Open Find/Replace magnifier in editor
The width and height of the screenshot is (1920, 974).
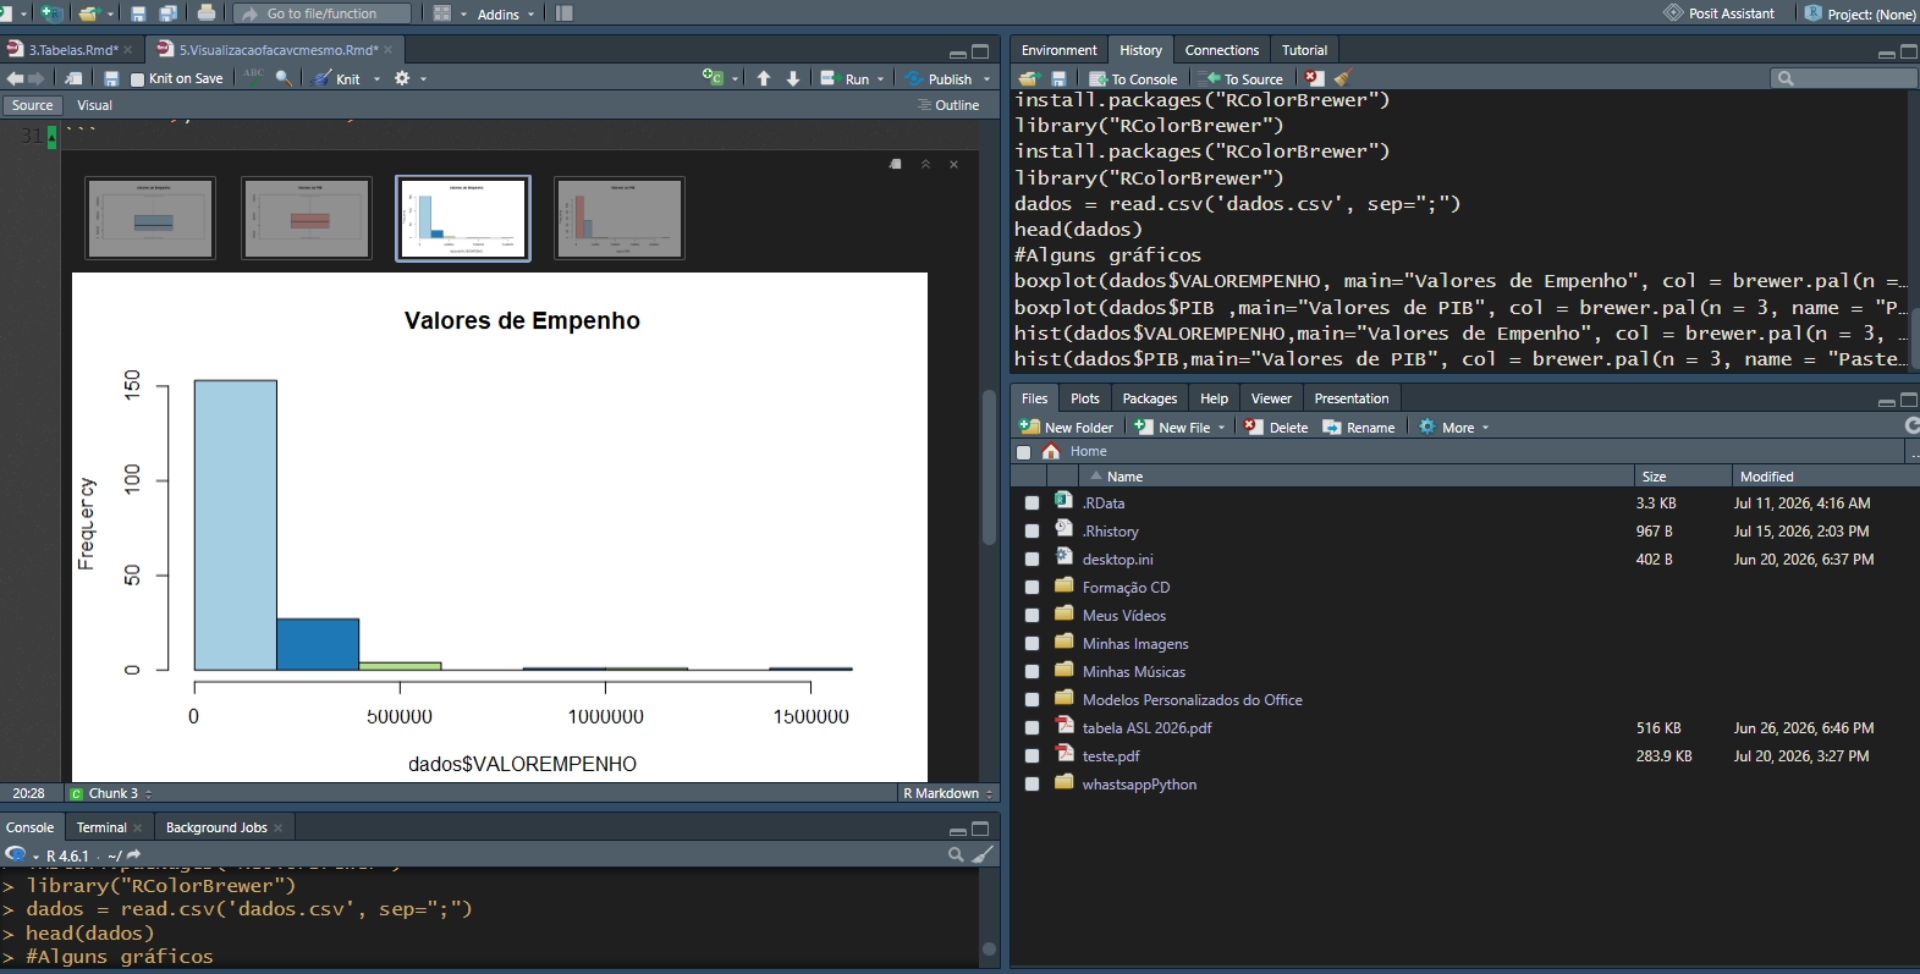point(284,78)
